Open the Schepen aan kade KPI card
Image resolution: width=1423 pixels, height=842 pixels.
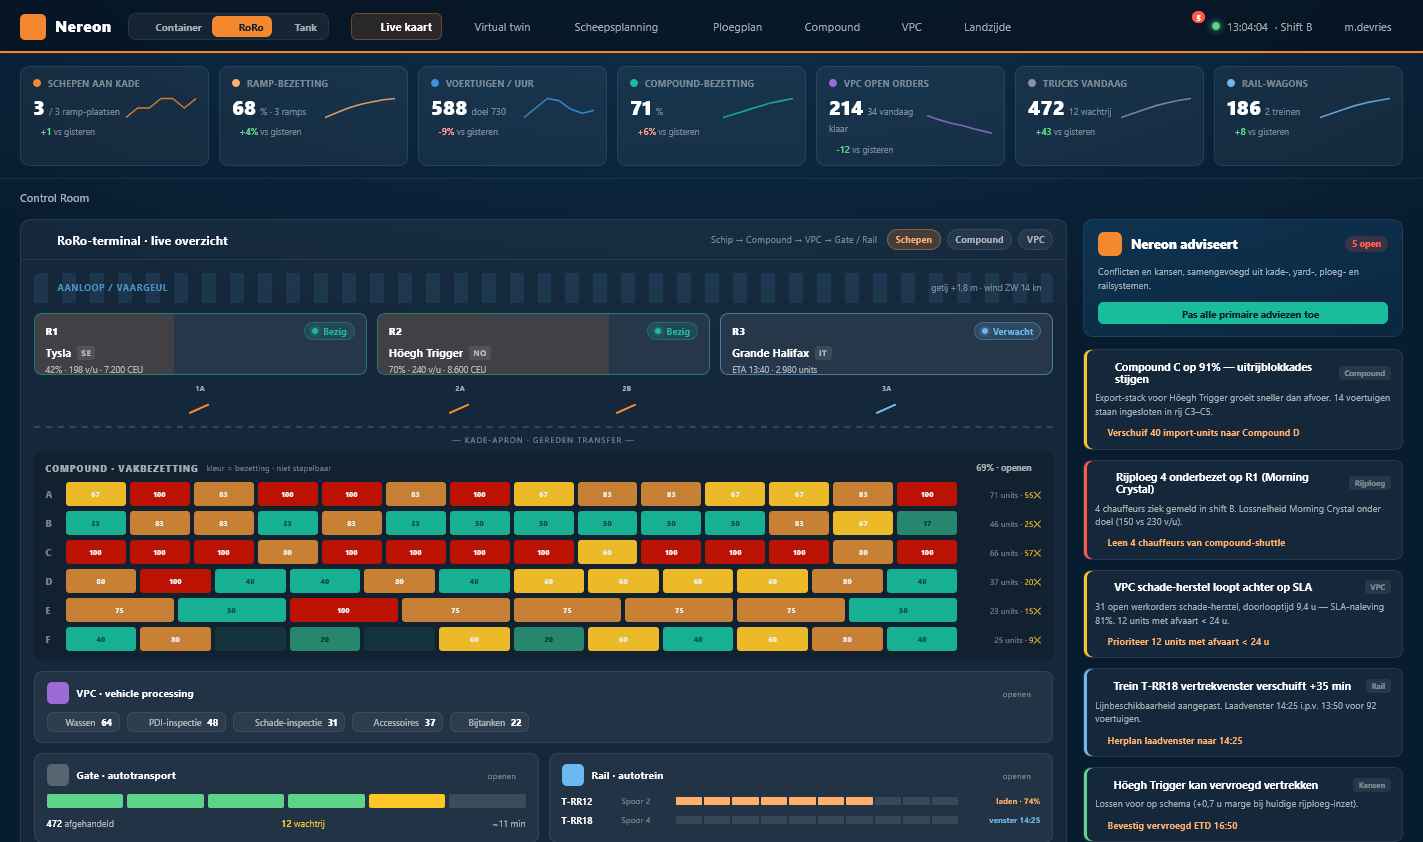pos(114,116)
